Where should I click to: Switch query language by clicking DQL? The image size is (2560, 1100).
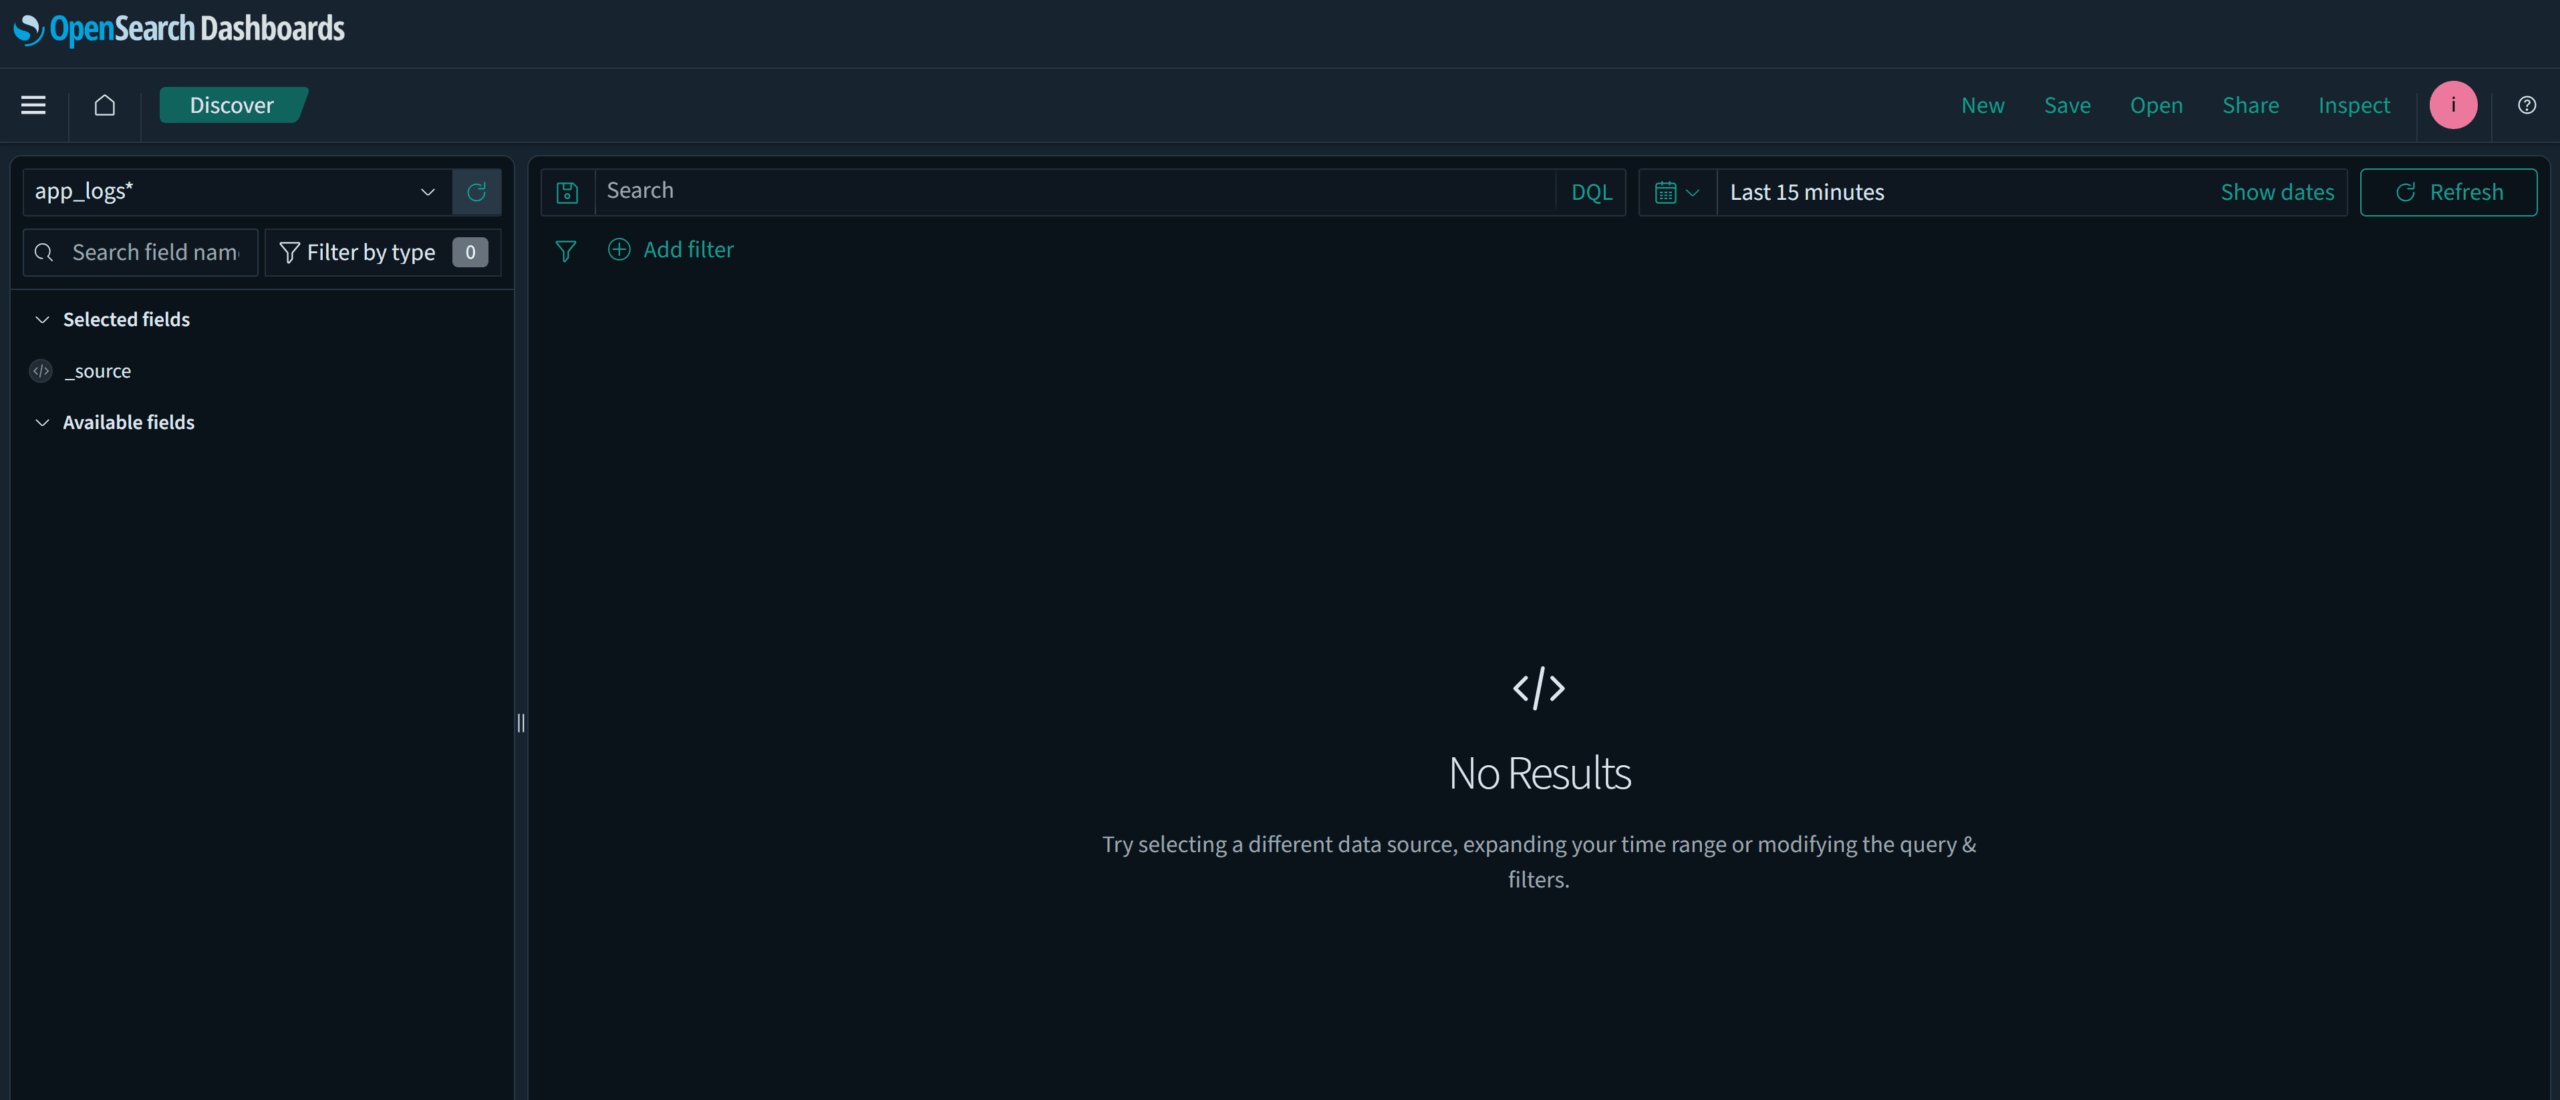1590,192
